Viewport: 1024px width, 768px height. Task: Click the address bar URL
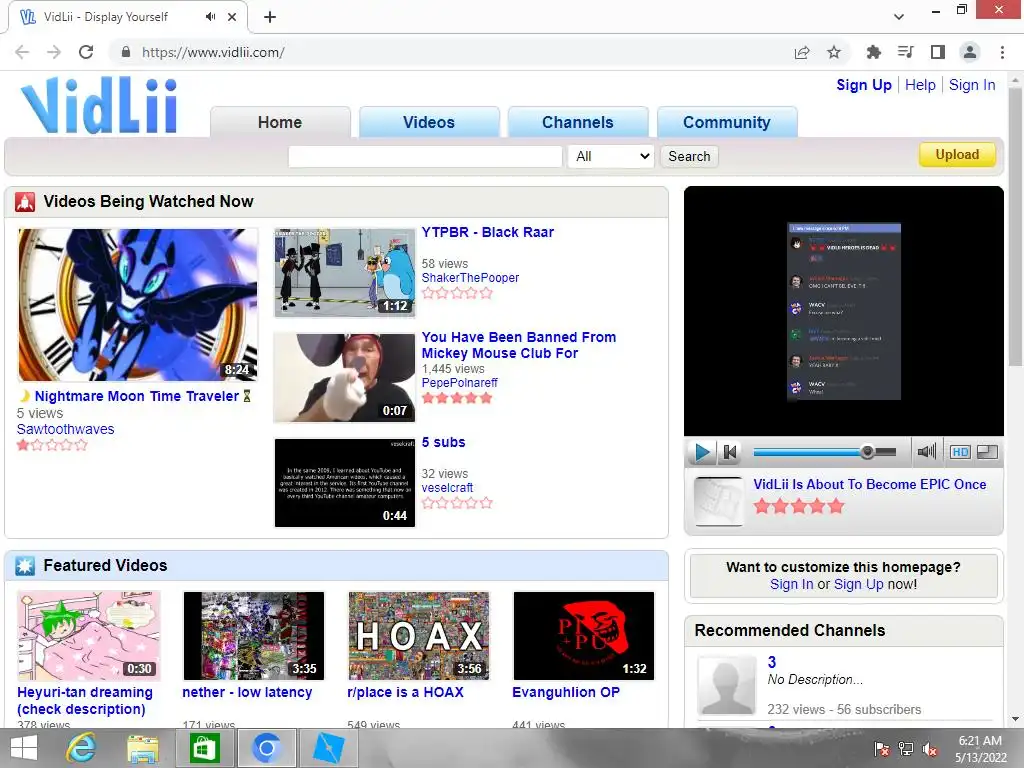pyautogui.click(x=213, y=52)
